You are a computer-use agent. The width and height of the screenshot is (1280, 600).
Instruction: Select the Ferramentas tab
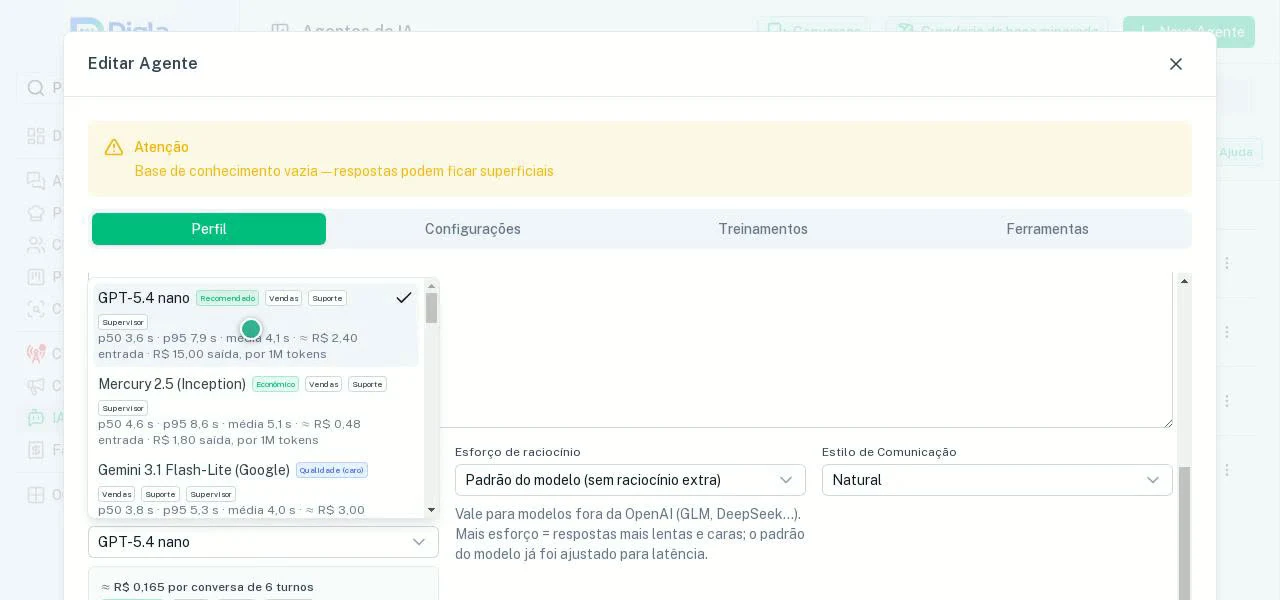(1047, 229)
